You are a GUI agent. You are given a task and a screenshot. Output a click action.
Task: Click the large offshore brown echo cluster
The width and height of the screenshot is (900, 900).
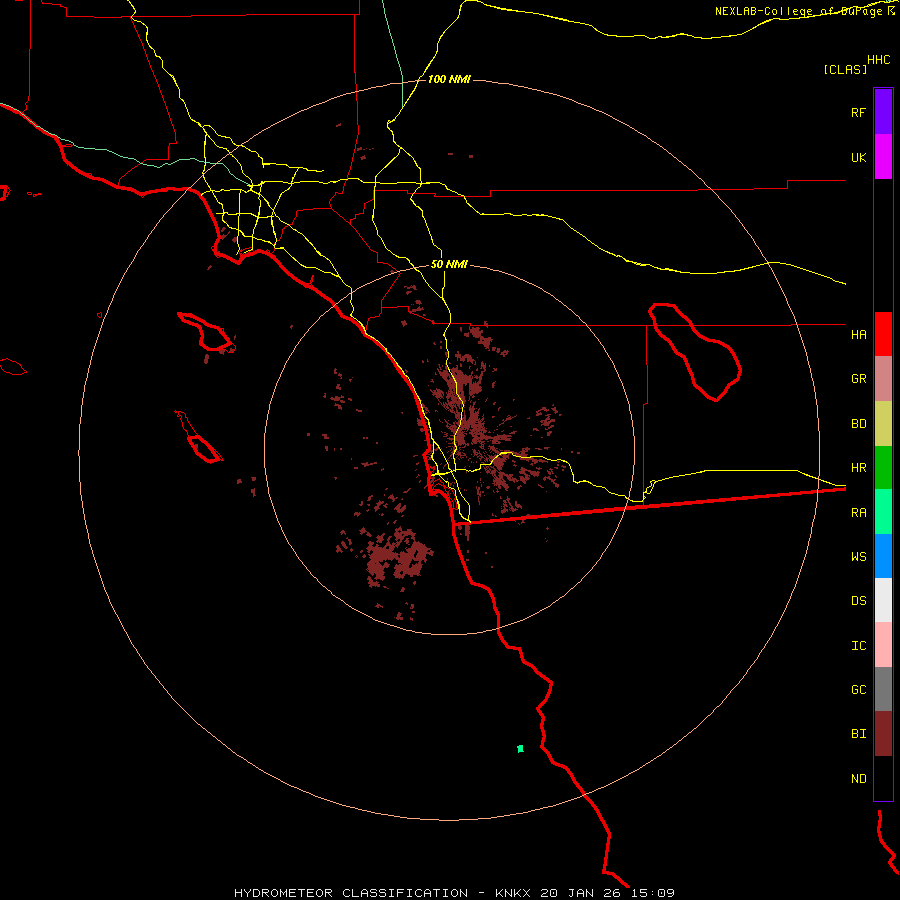[399, 556]
